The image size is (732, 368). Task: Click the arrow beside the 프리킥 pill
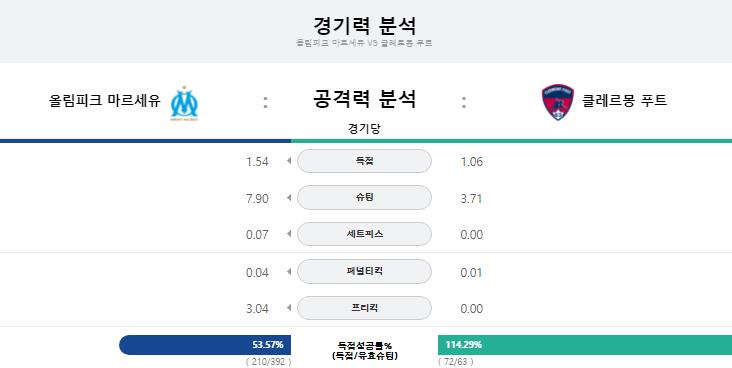[x=289, y=308]
